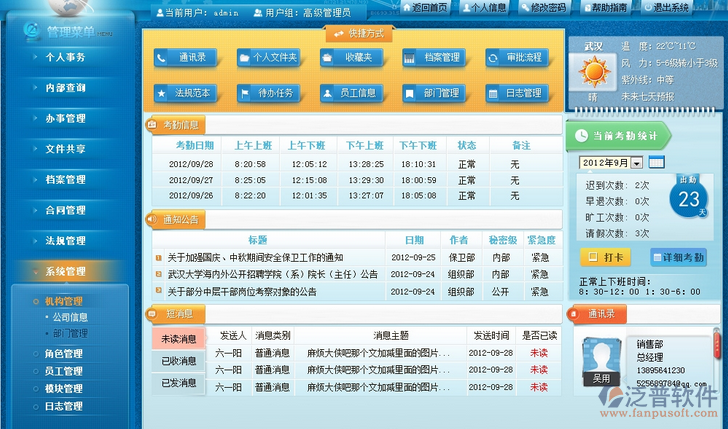Open the 档案管理 archive management shortcut

pos(433,58)
